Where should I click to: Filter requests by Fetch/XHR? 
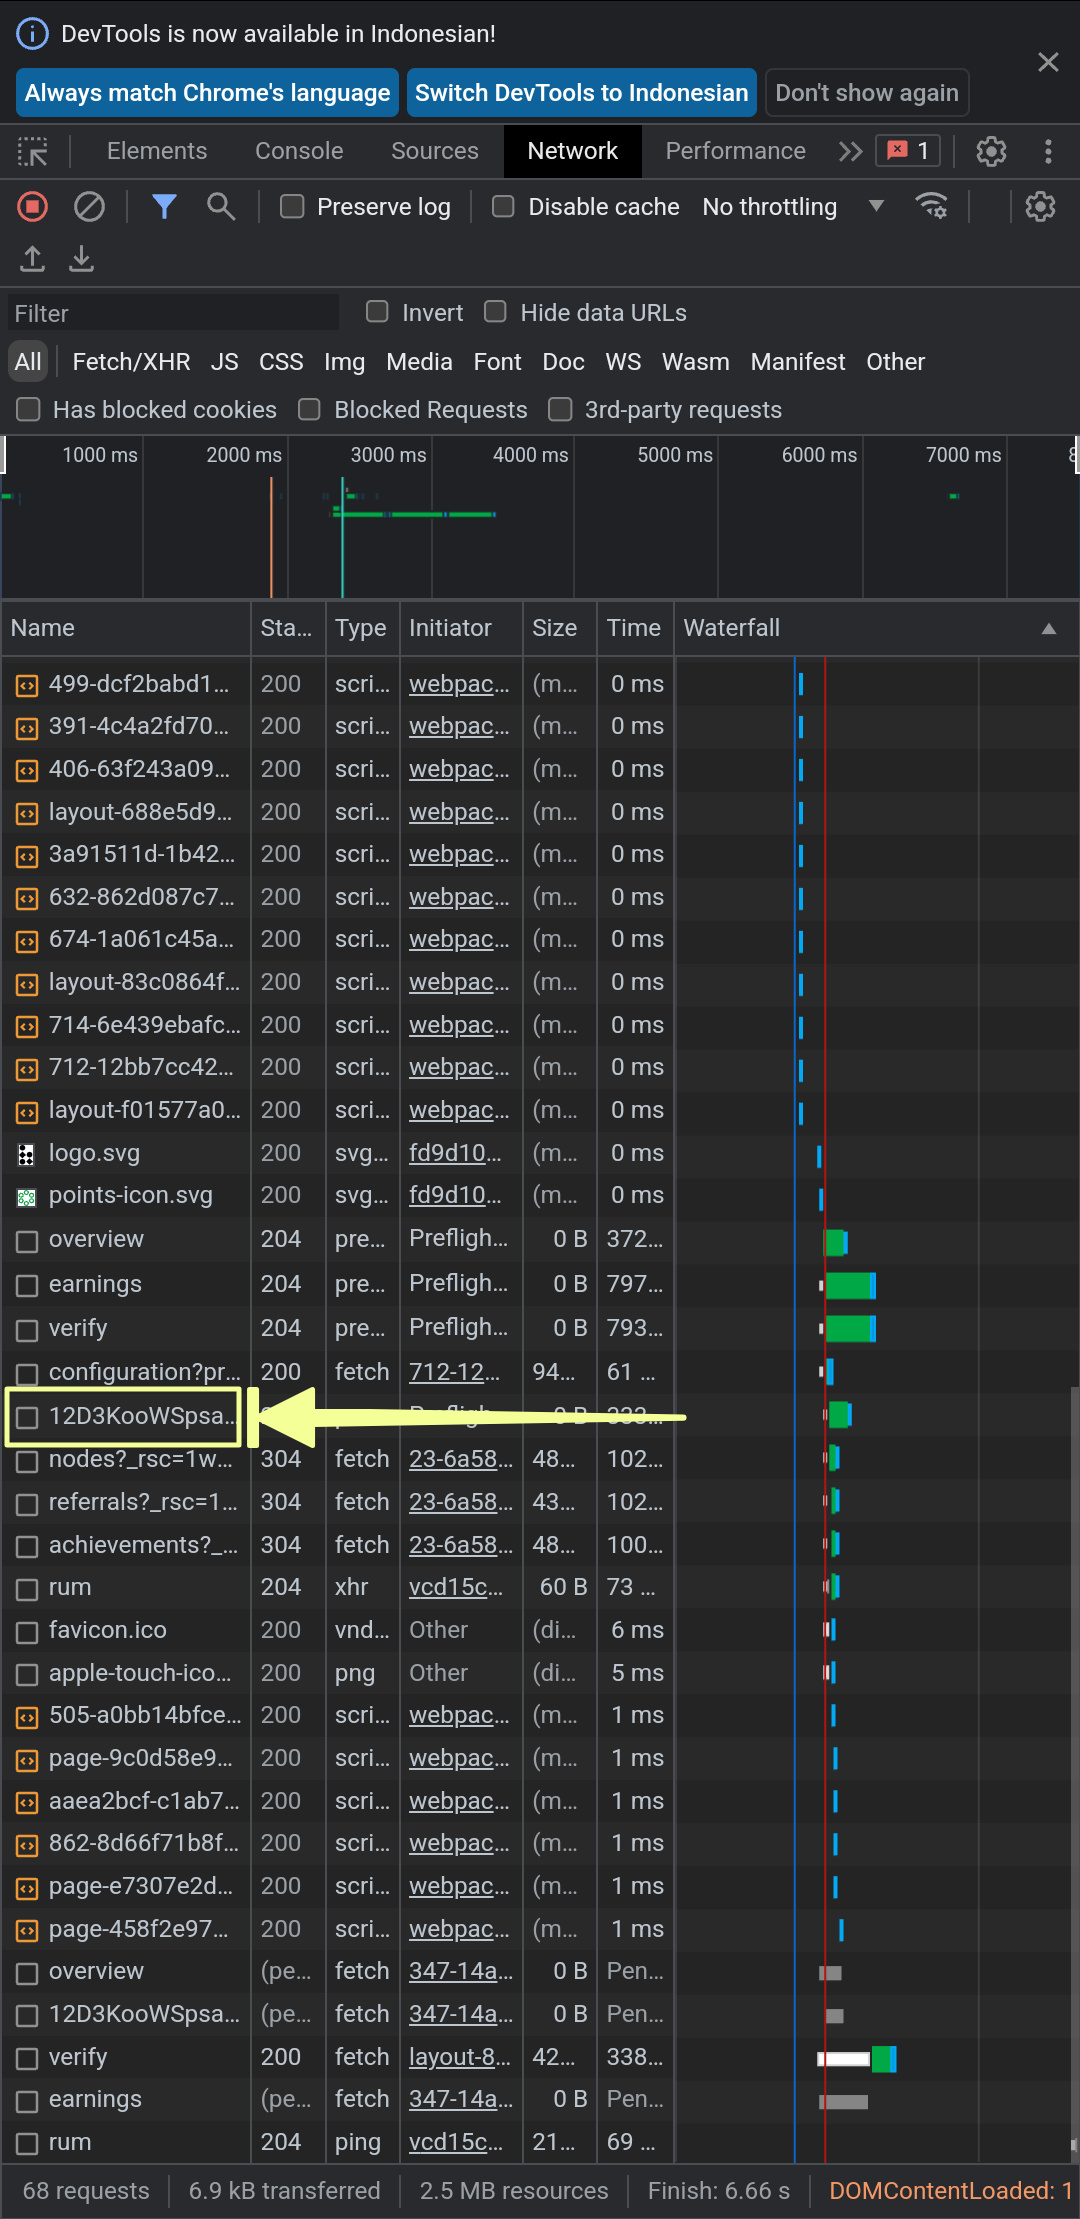click(131, 362)
